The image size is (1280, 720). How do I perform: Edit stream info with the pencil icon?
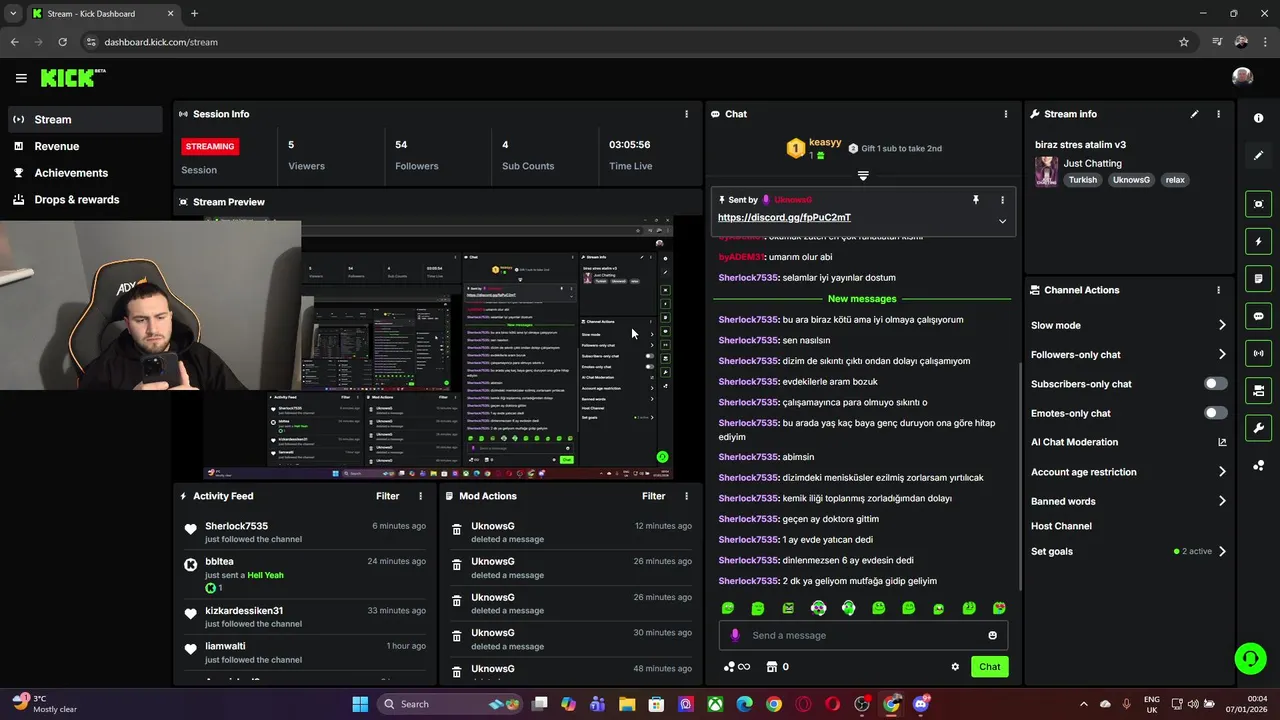coord(1194,114)
